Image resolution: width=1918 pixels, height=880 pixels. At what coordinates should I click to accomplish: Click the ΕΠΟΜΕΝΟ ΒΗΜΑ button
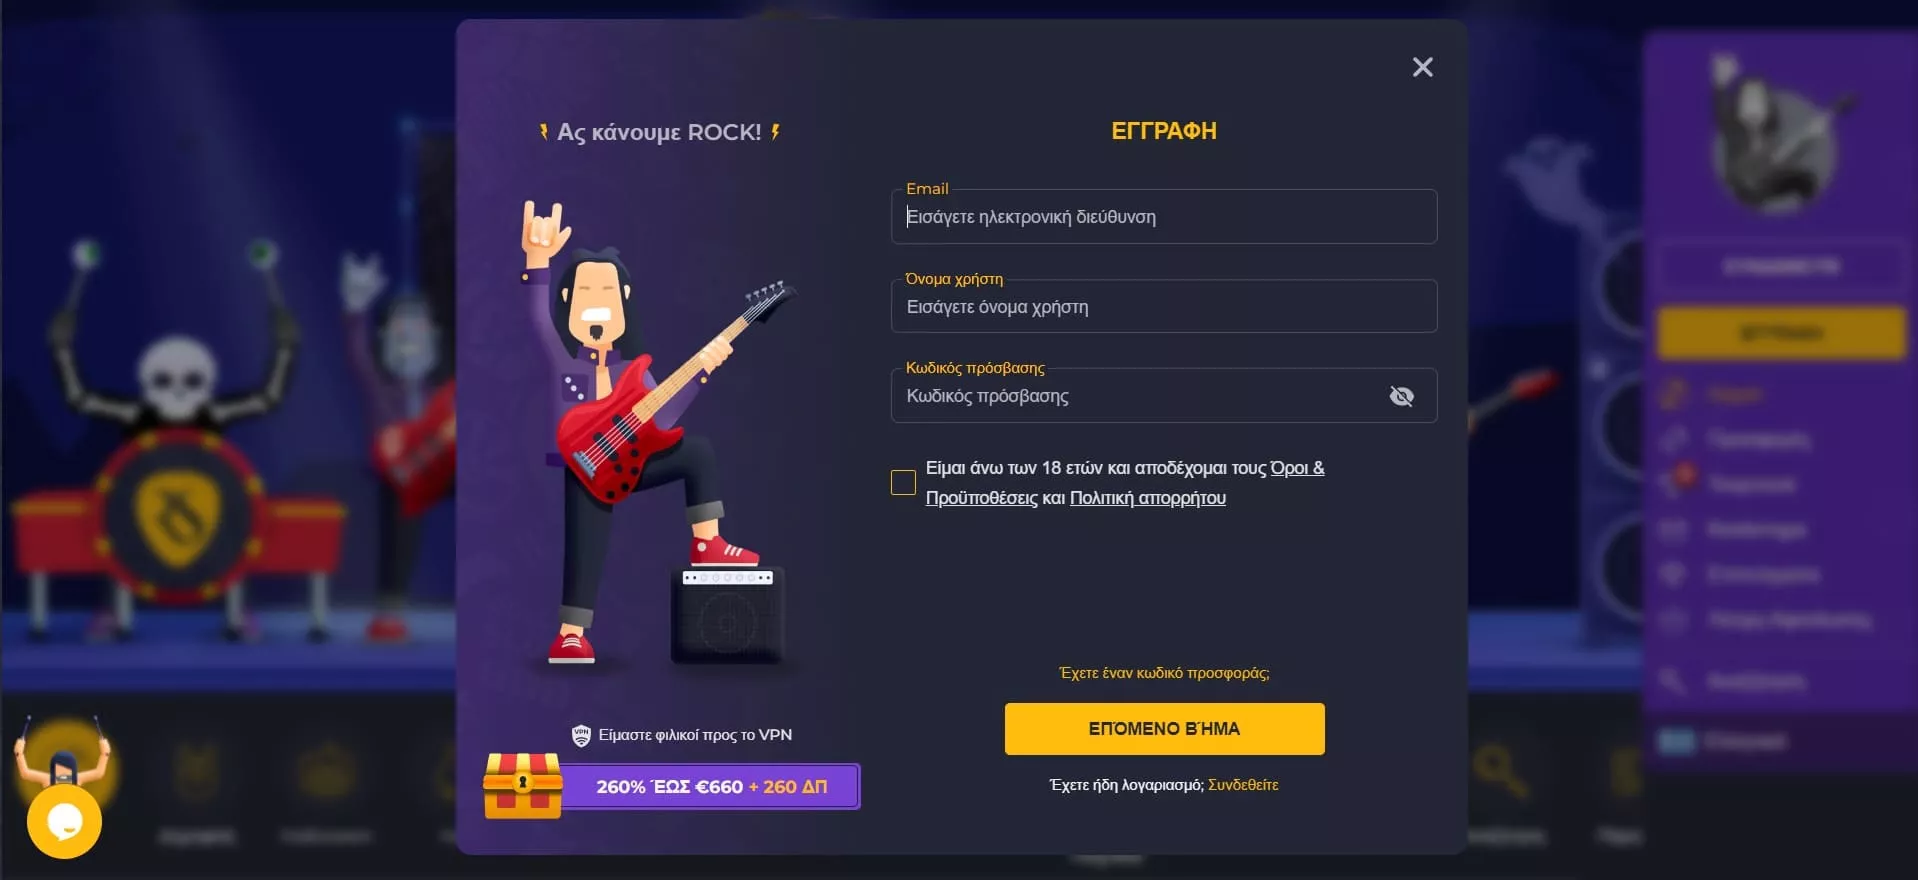click(x=1164, y=729)
